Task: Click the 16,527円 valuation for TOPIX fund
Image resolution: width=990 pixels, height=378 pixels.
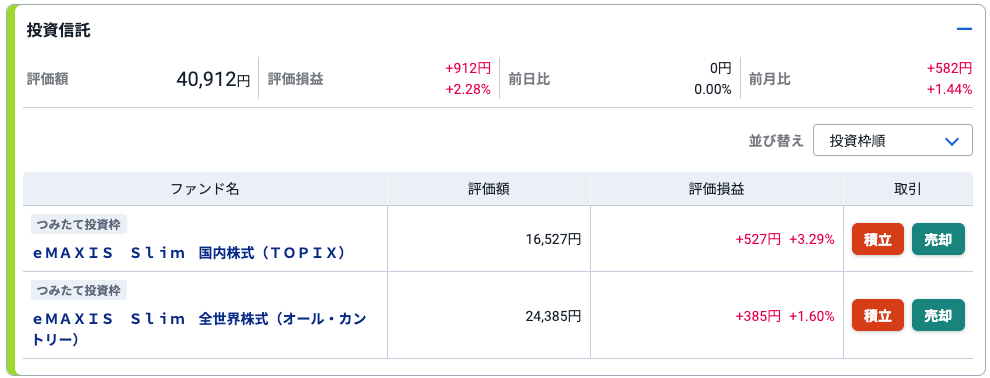Action: pyautogui.click(x=553, y=239)
